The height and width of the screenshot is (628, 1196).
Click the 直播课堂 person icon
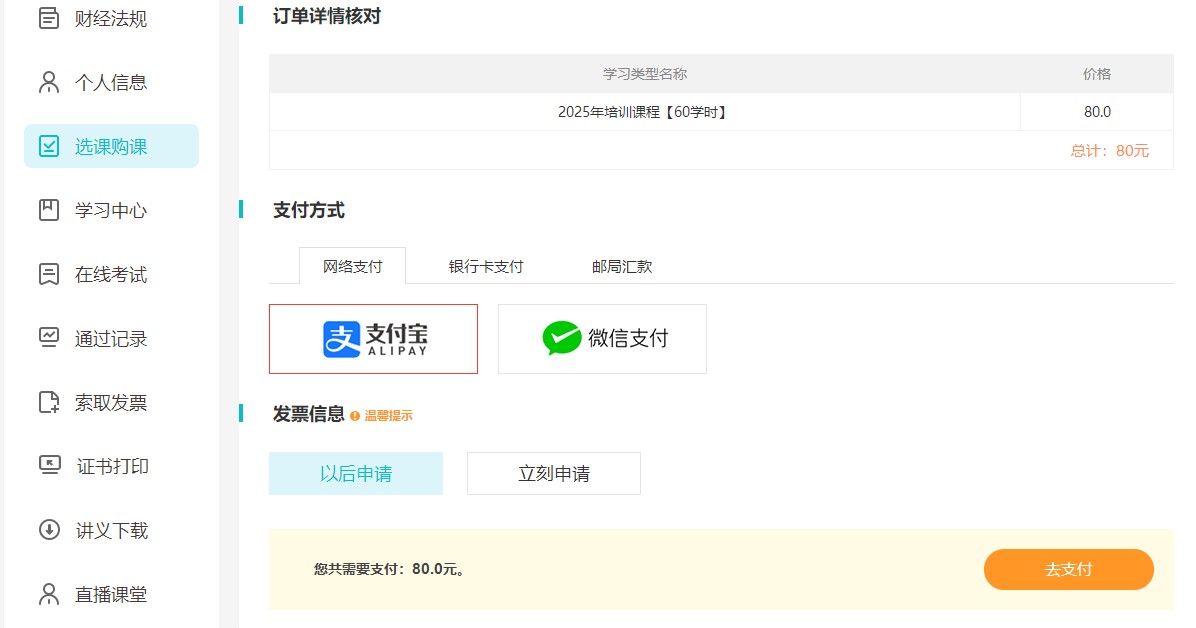coord(49,594)
